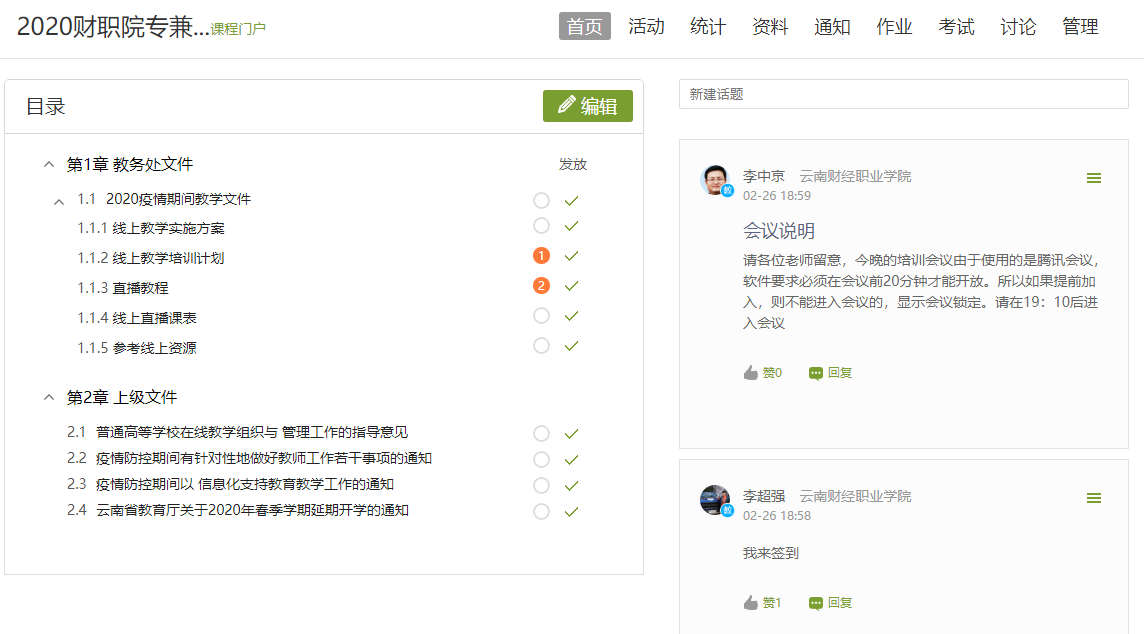Collapse section 1.1 2020疫情期间教学文件
This screenshot has height=634, width=1144.
[59, 201]
